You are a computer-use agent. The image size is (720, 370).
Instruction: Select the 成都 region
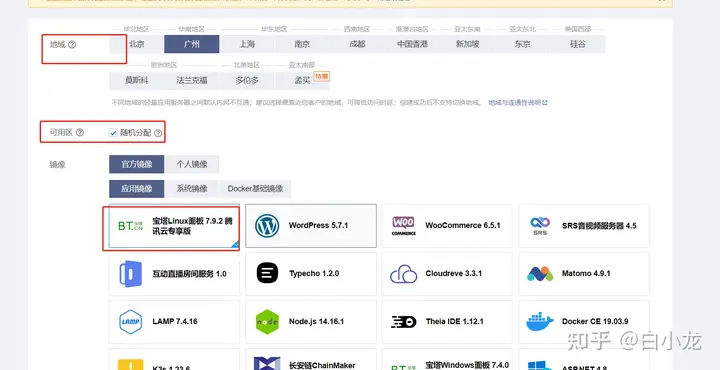pos(357,44)
